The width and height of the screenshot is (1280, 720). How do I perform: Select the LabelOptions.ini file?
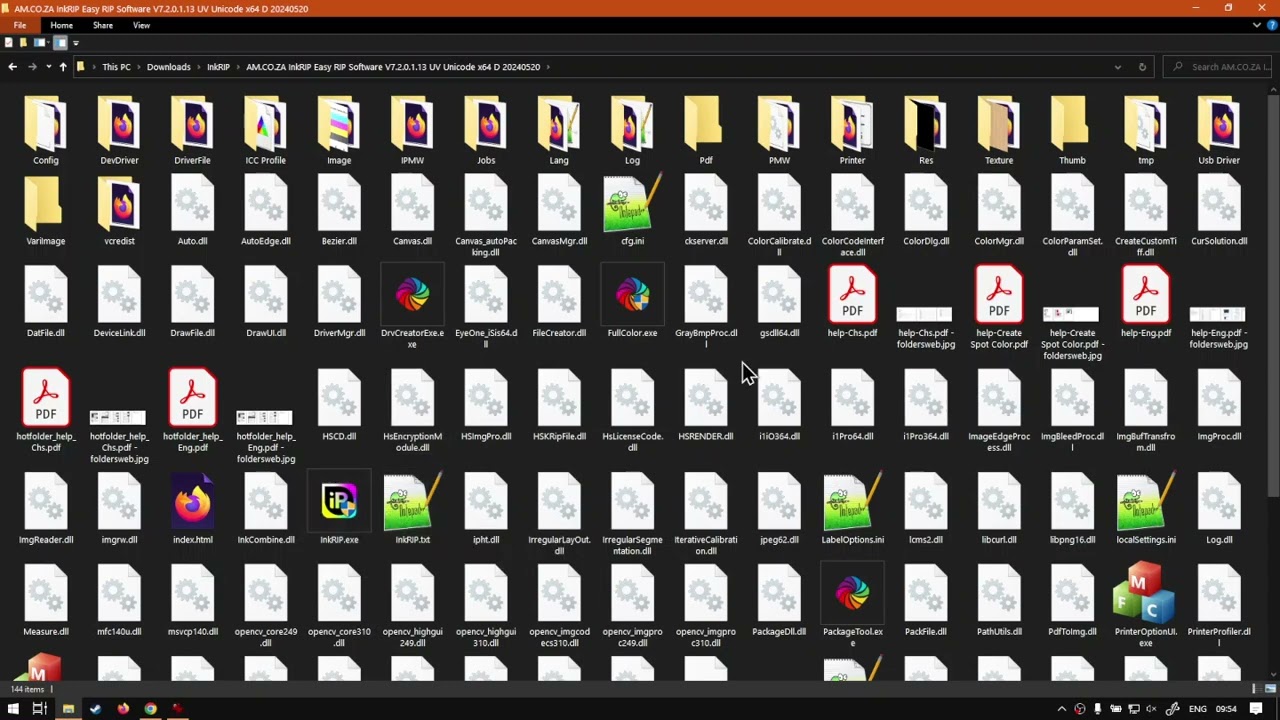(x=852, y=510)
